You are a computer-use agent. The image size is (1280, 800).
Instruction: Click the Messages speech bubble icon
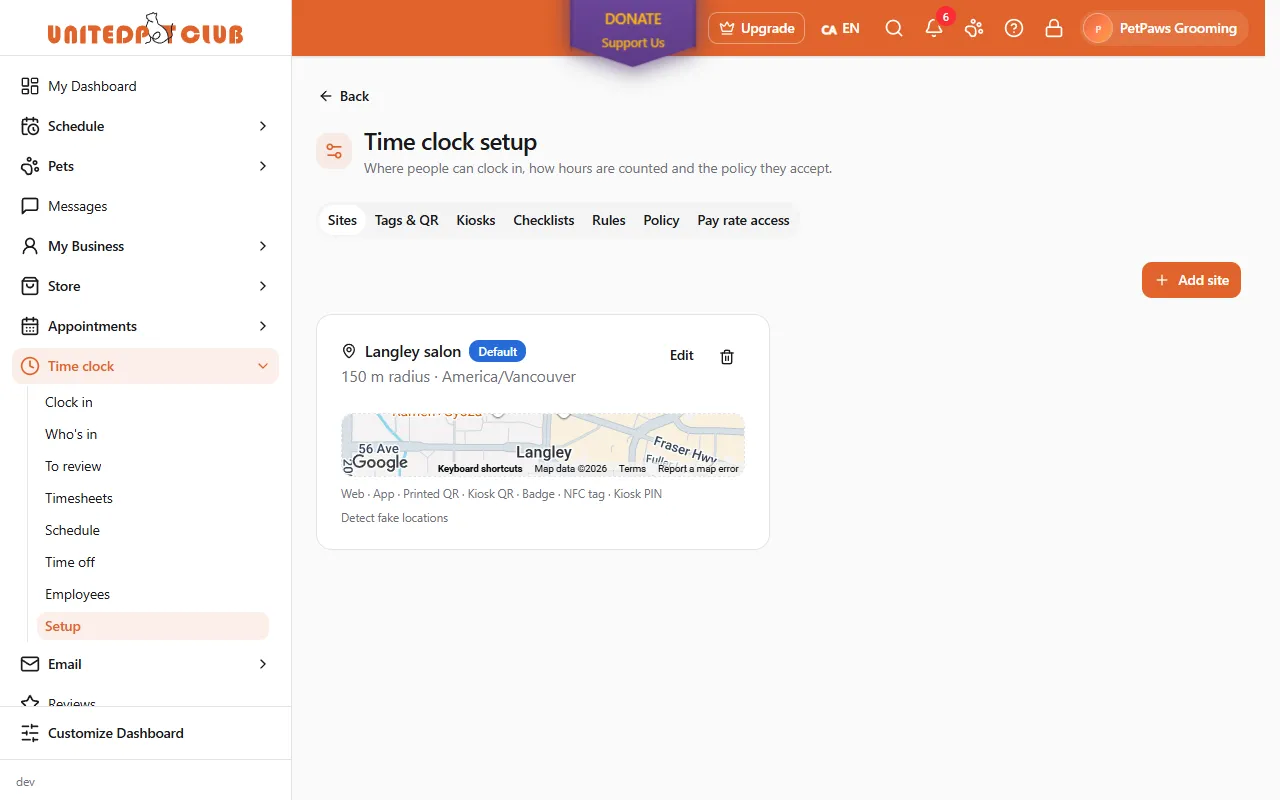(x=30, y=206)
